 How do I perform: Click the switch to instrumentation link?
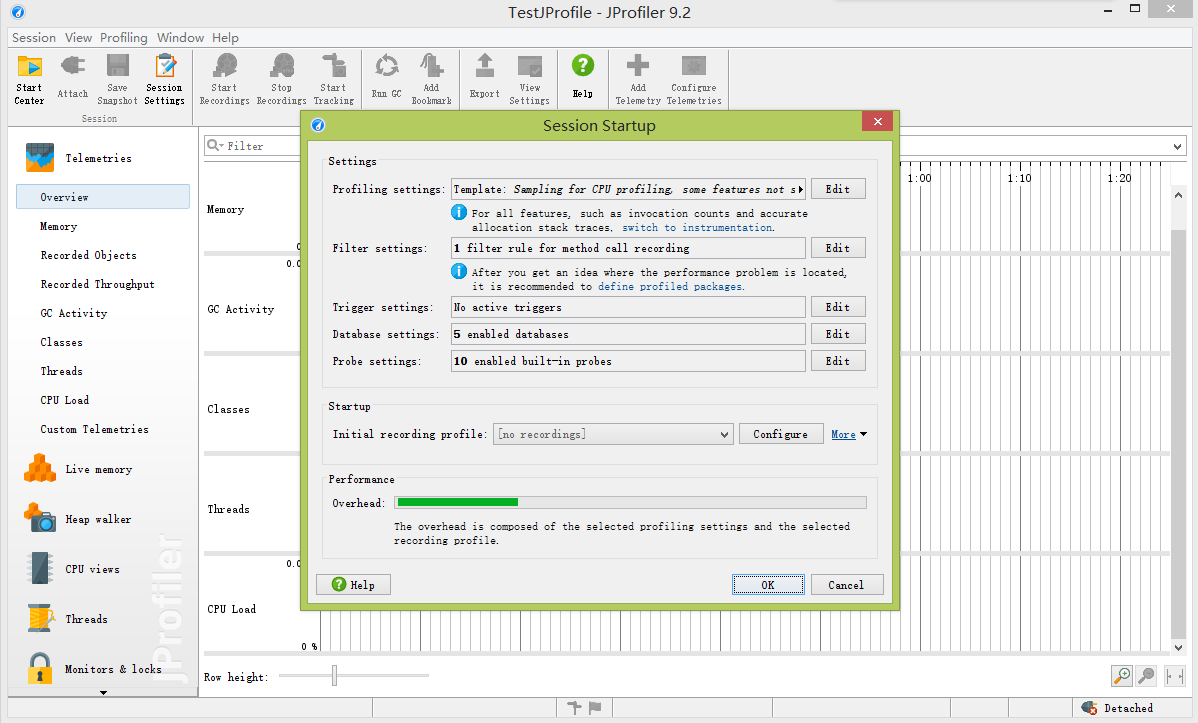[697, 228]
